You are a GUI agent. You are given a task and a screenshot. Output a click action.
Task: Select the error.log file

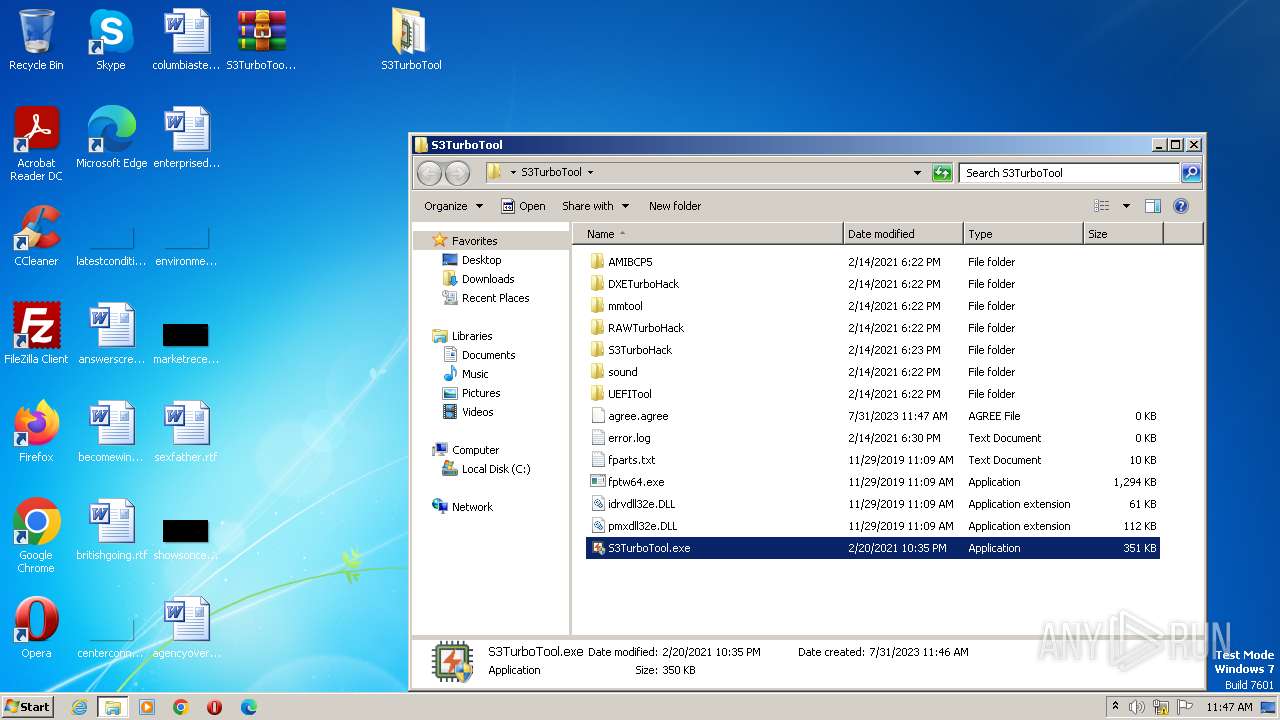(x=872, y=438)
